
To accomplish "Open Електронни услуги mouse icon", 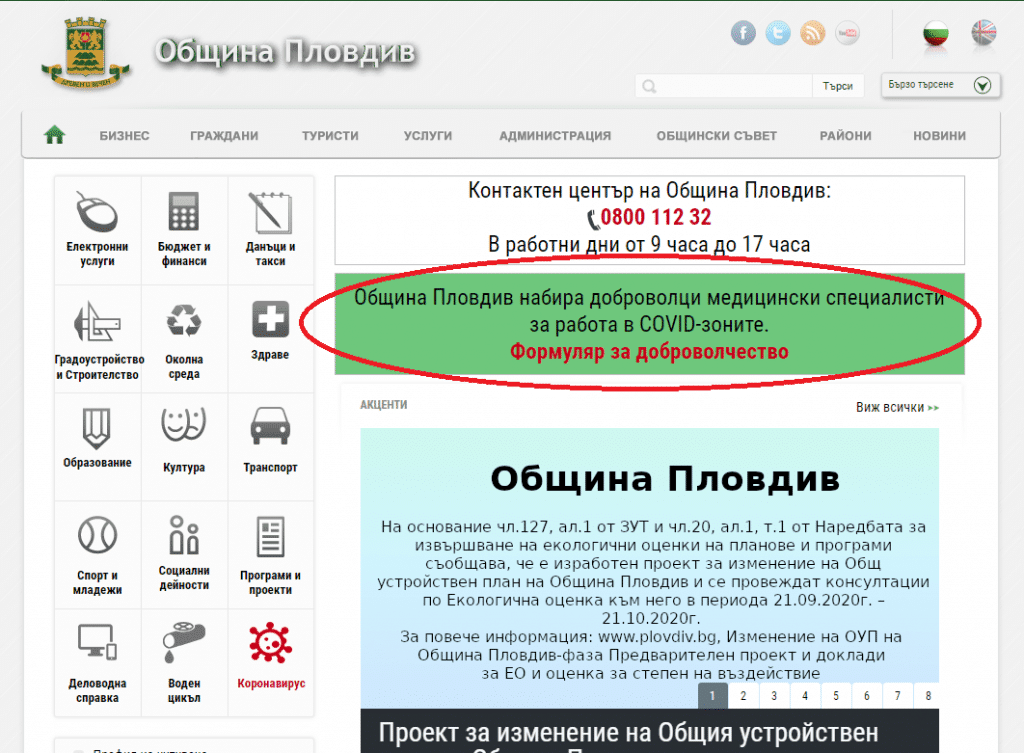I will click(x=97, y=212).
